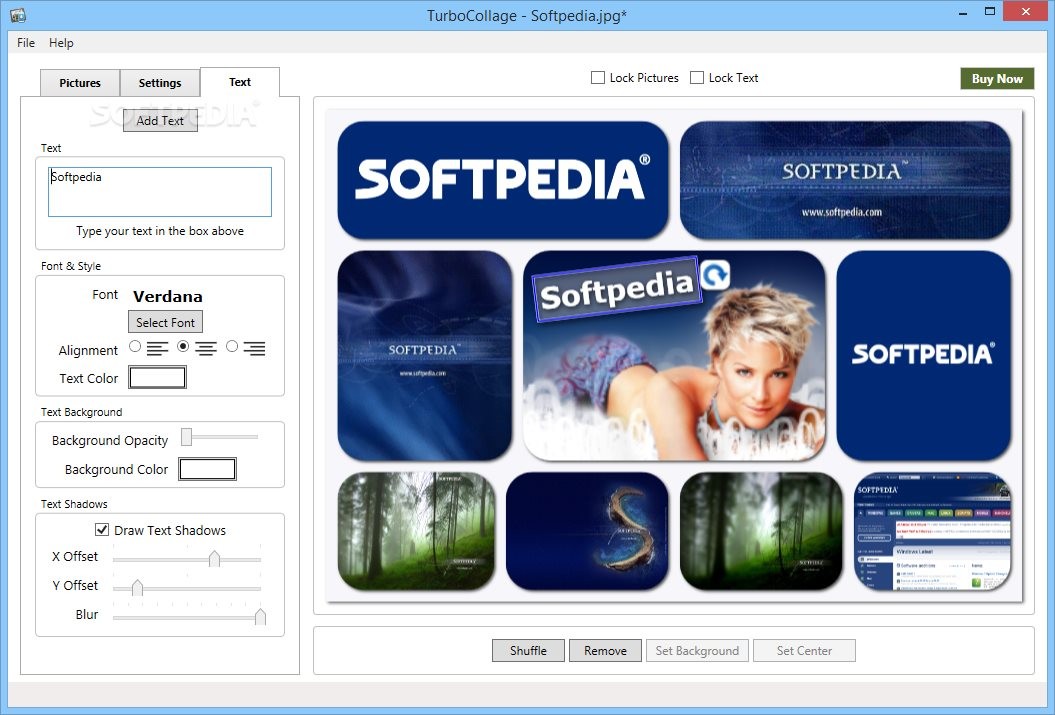
Task: Click the Remove button
Action: 605,650
